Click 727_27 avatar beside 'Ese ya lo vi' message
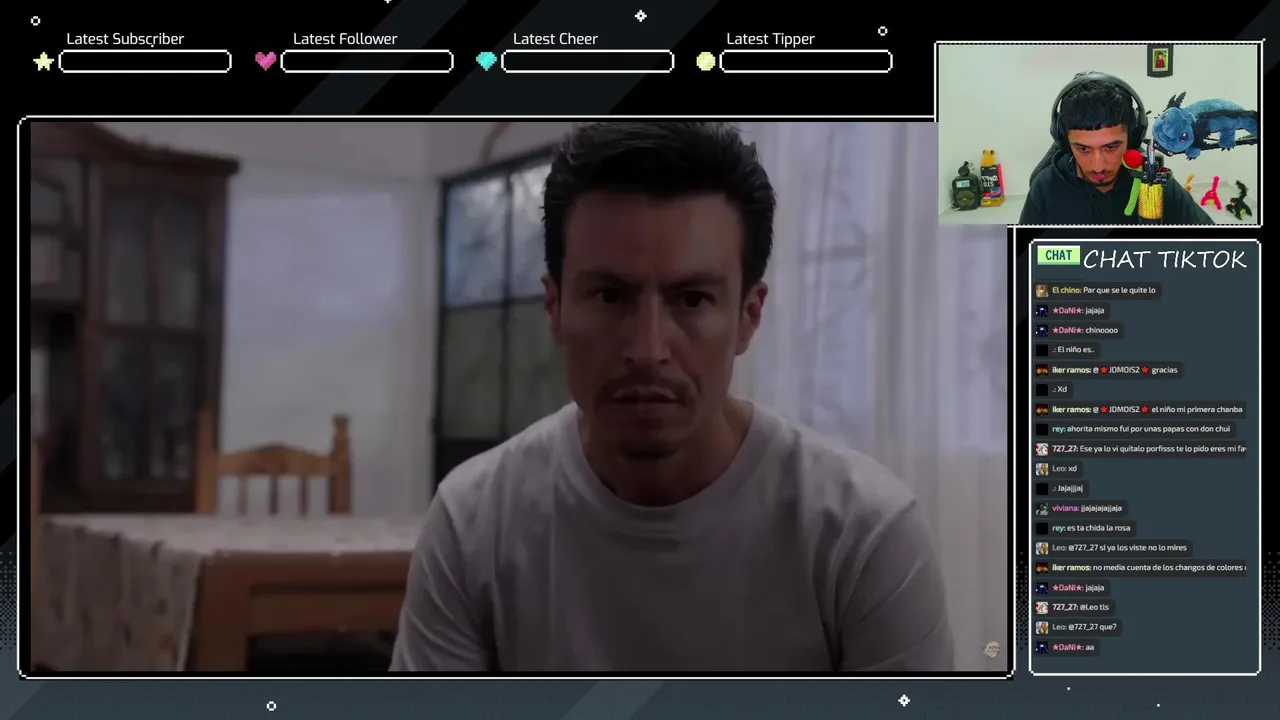1280x720 pixels. (x=1042, y=449)
